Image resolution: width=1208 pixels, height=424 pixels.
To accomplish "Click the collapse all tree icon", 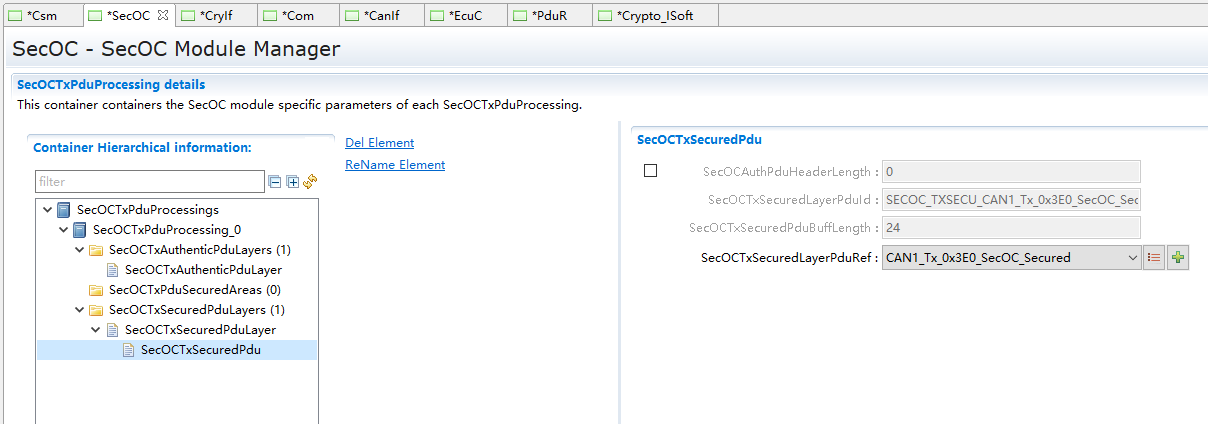I will coord(275,182).
